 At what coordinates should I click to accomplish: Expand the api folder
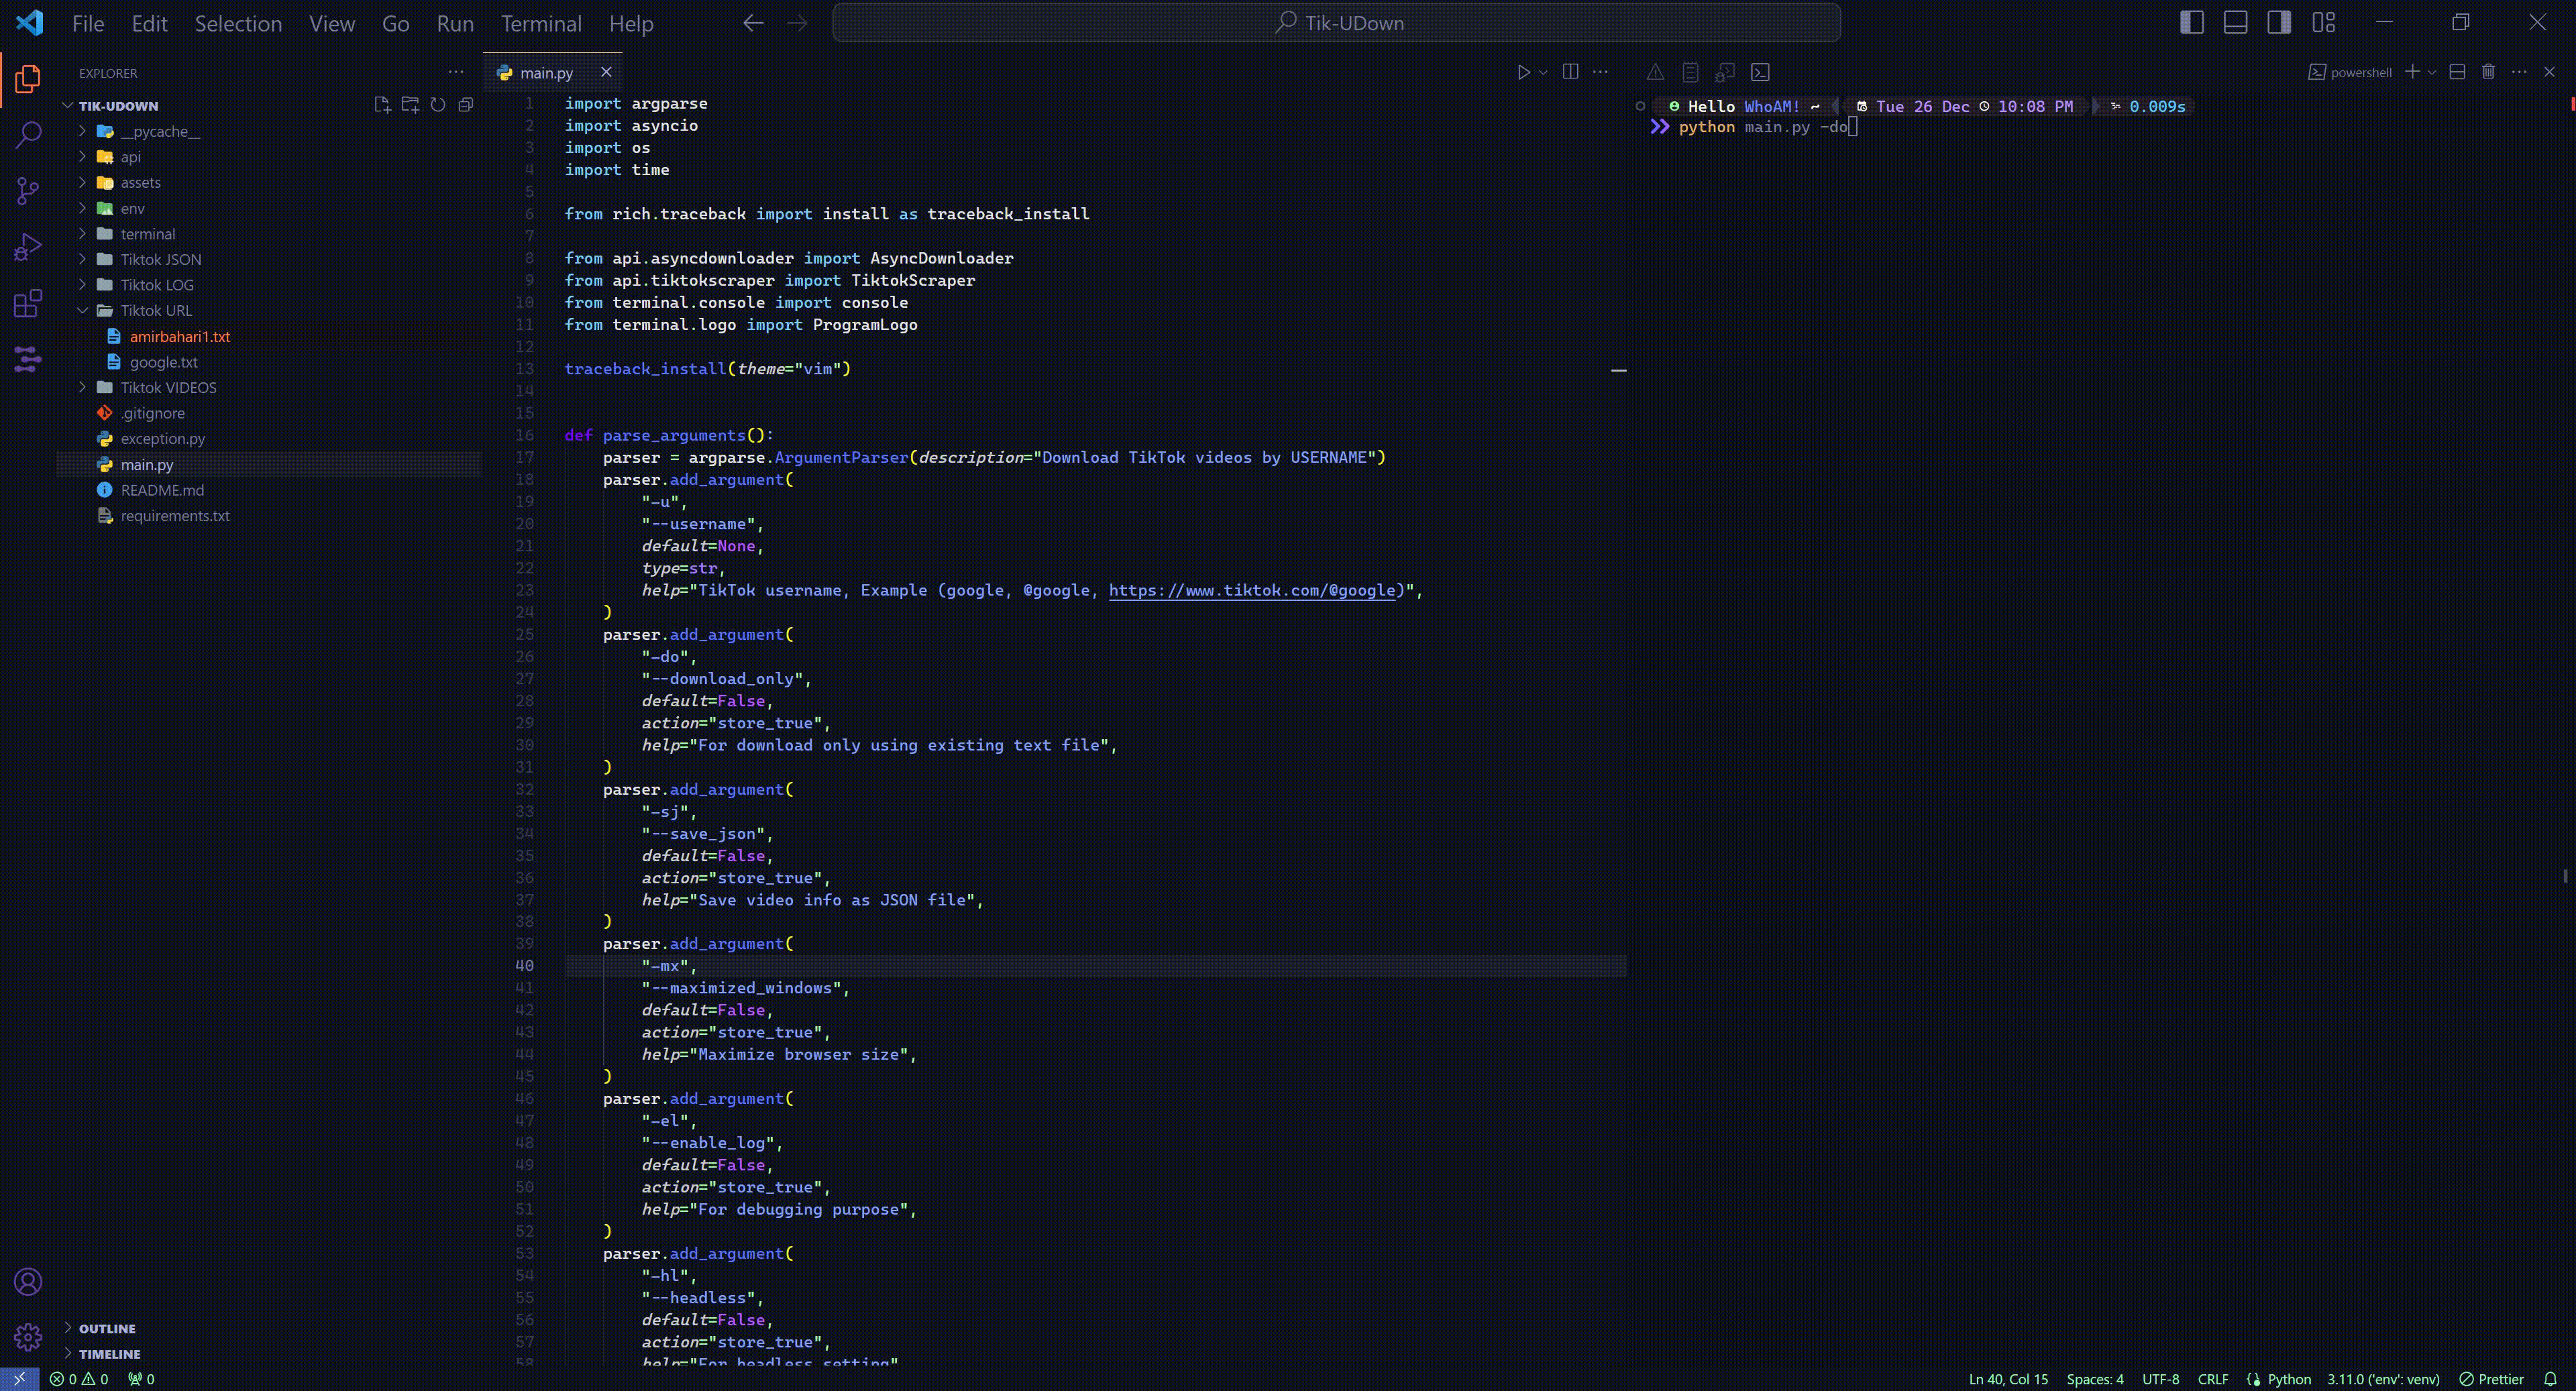pos(130,157)
